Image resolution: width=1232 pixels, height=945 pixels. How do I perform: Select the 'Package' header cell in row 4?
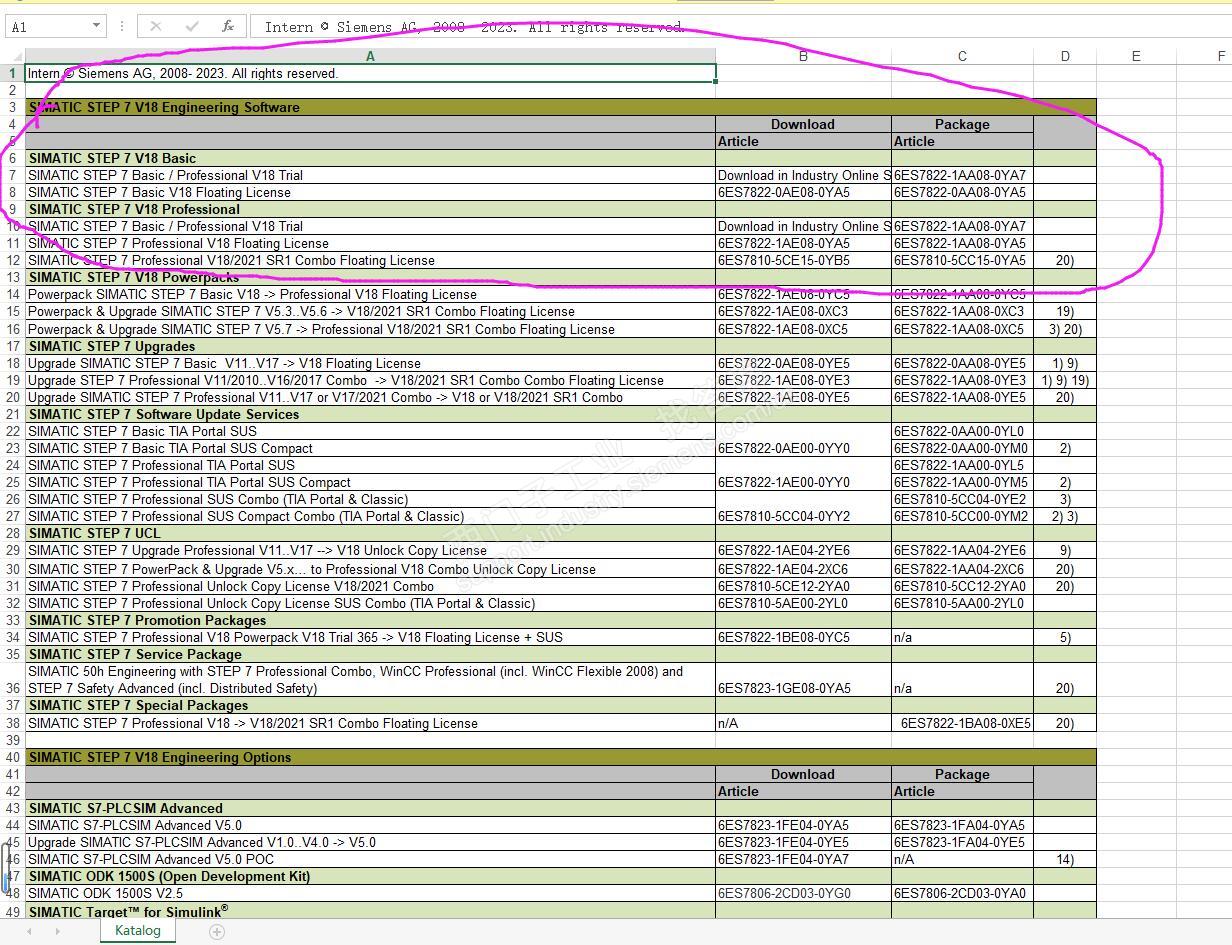(962, 124)
